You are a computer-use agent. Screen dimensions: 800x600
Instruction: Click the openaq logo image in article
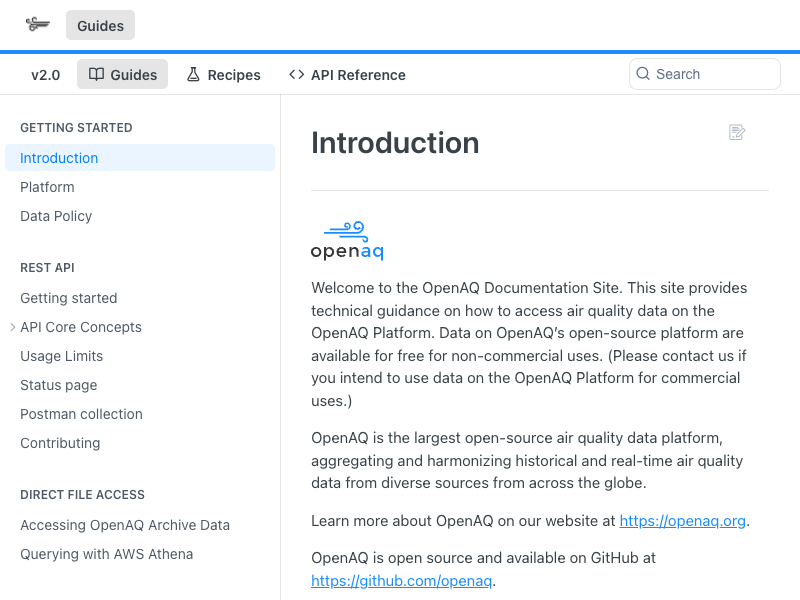[347, 240]
